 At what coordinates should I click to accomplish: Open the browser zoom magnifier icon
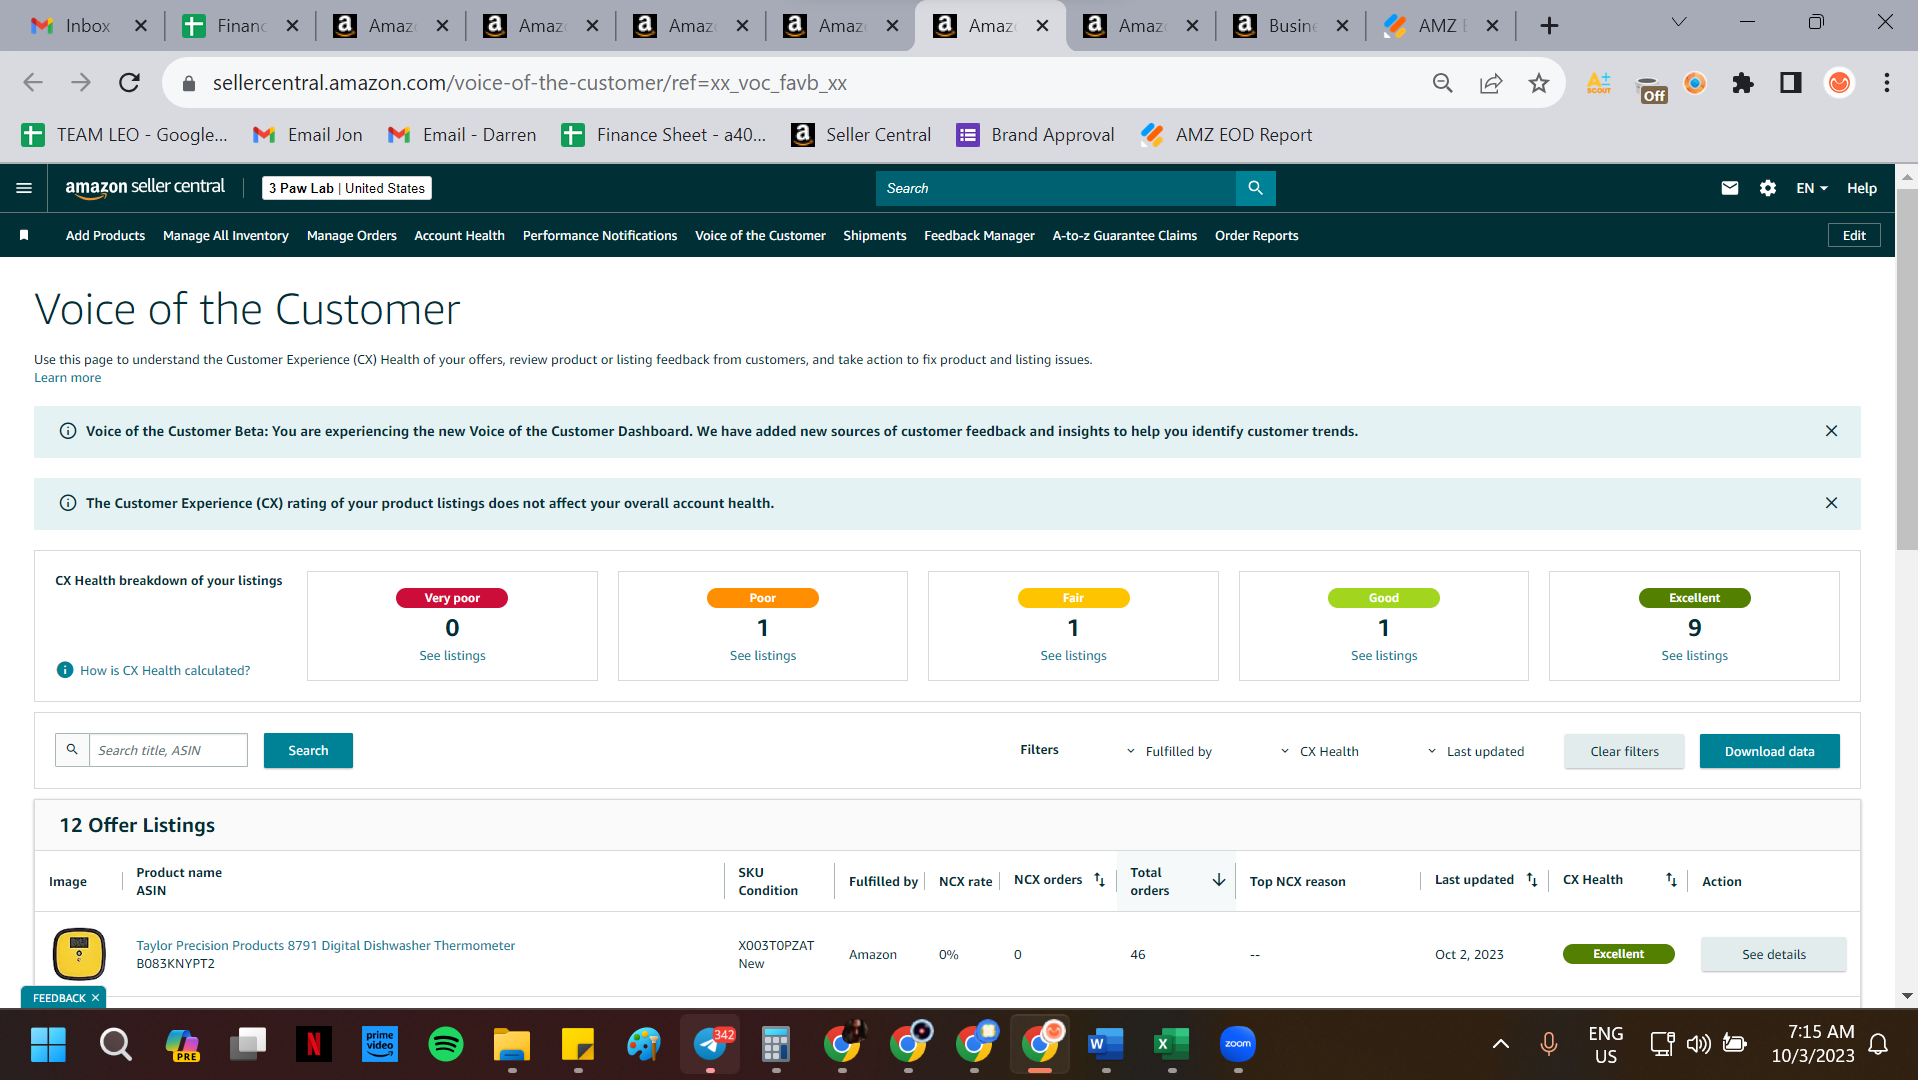tap(1442, 83)
